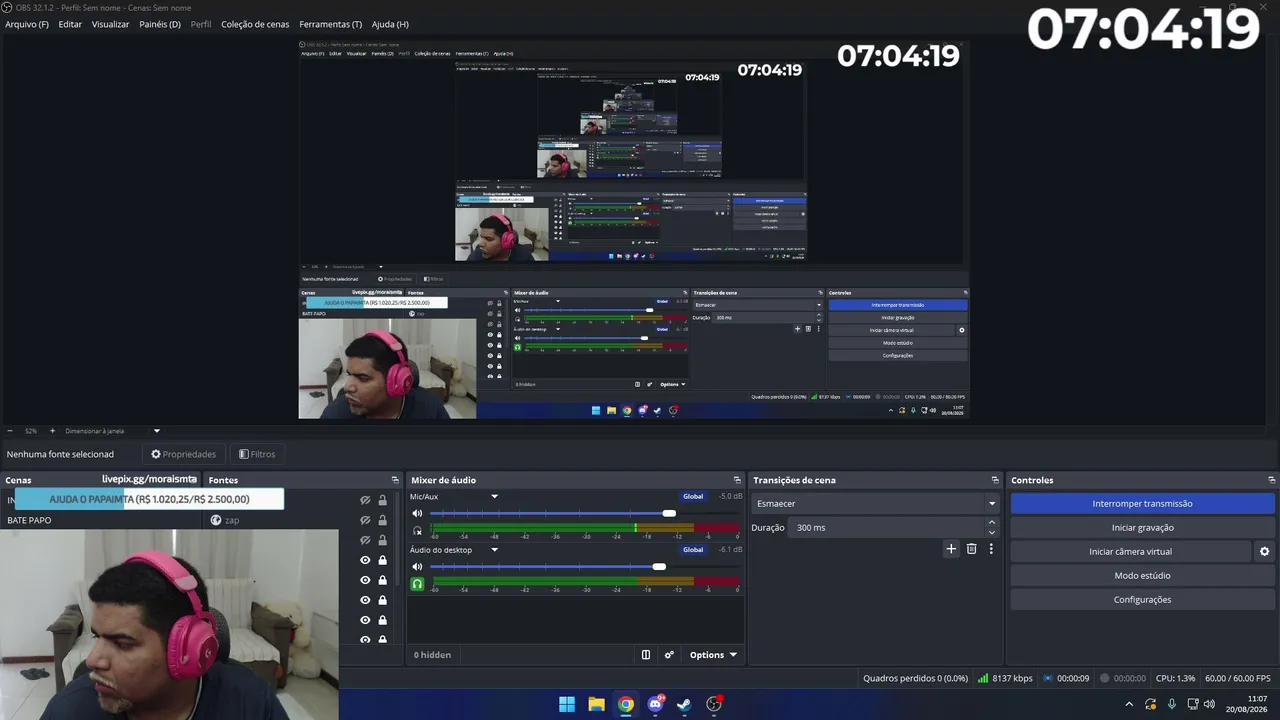The height and width of the screenshot is (720, 1280).
Task: Click the Mic/Aux monitoring icon below the speaker
Action: click(417, 531)
